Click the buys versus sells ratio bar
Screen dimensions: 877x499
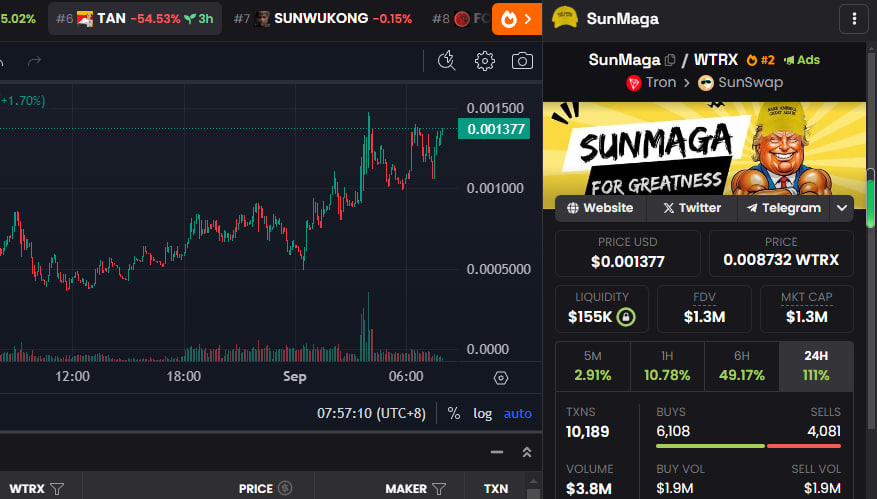(748, 446)
